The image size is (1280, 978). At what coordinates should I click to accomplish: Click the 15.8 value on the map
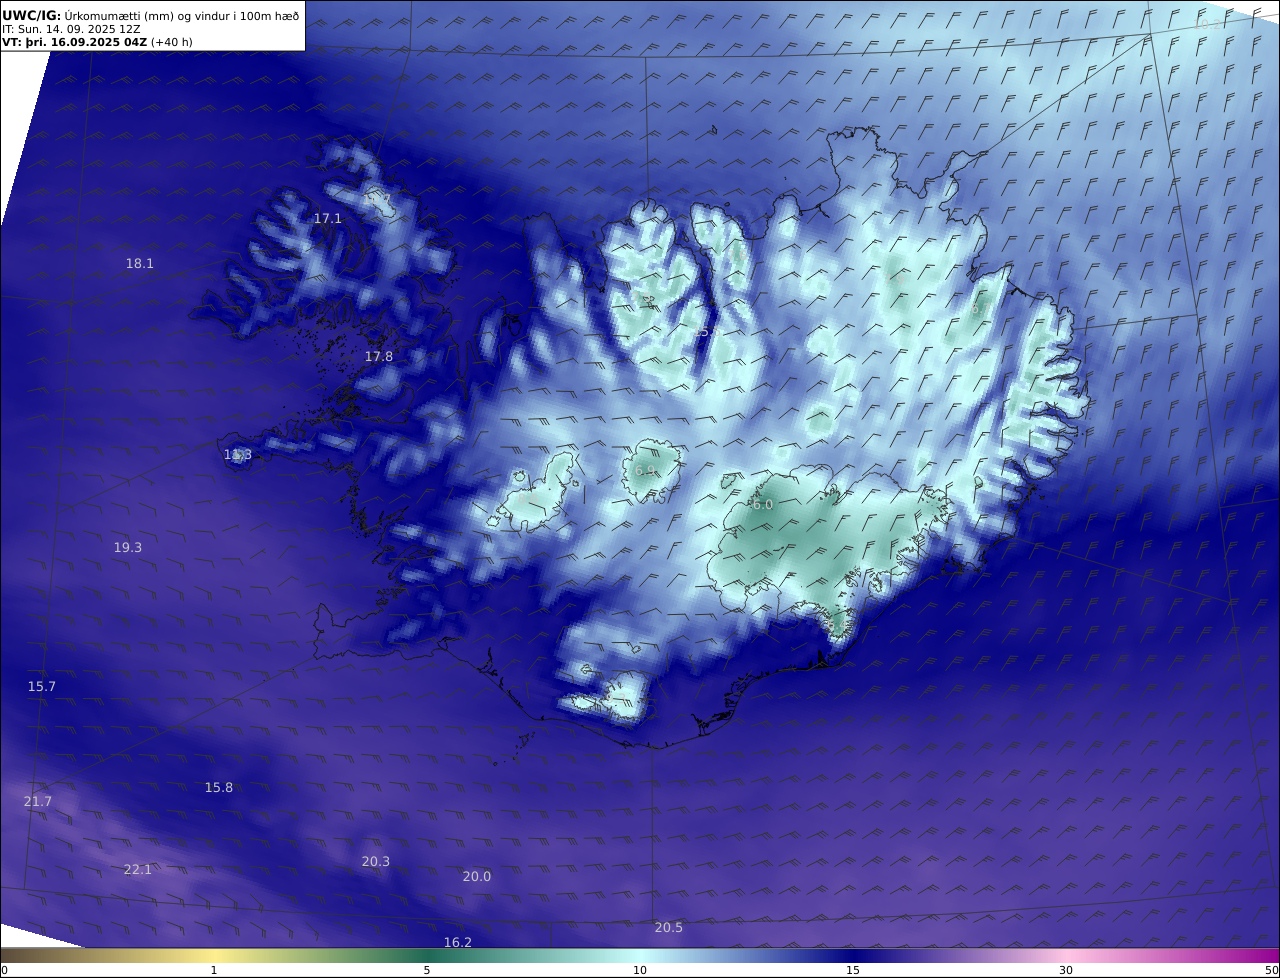pos(219,787)
